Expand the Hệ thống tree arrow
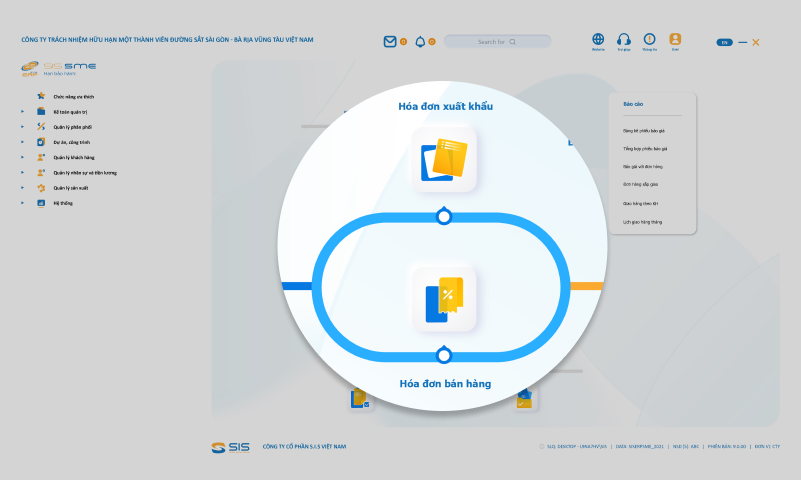The width and height of the screenshot is (801, 481). tap(22, 203)
